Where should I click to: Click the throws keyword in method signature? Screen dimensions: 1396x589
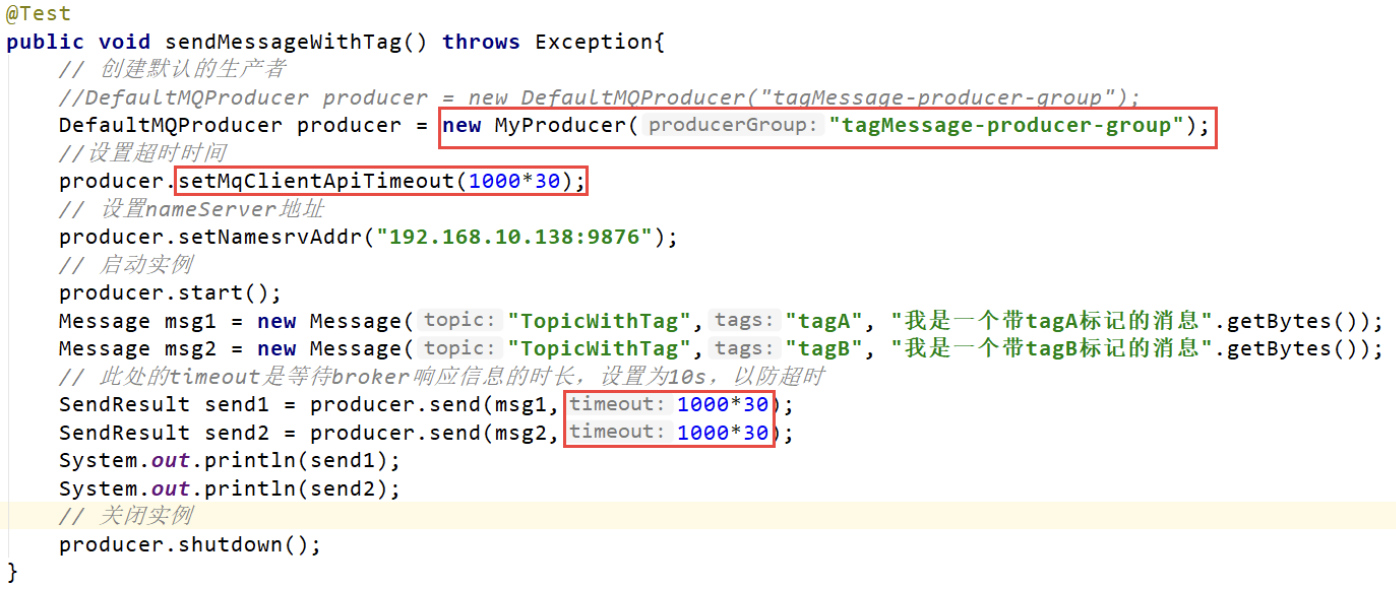[481, 42]
